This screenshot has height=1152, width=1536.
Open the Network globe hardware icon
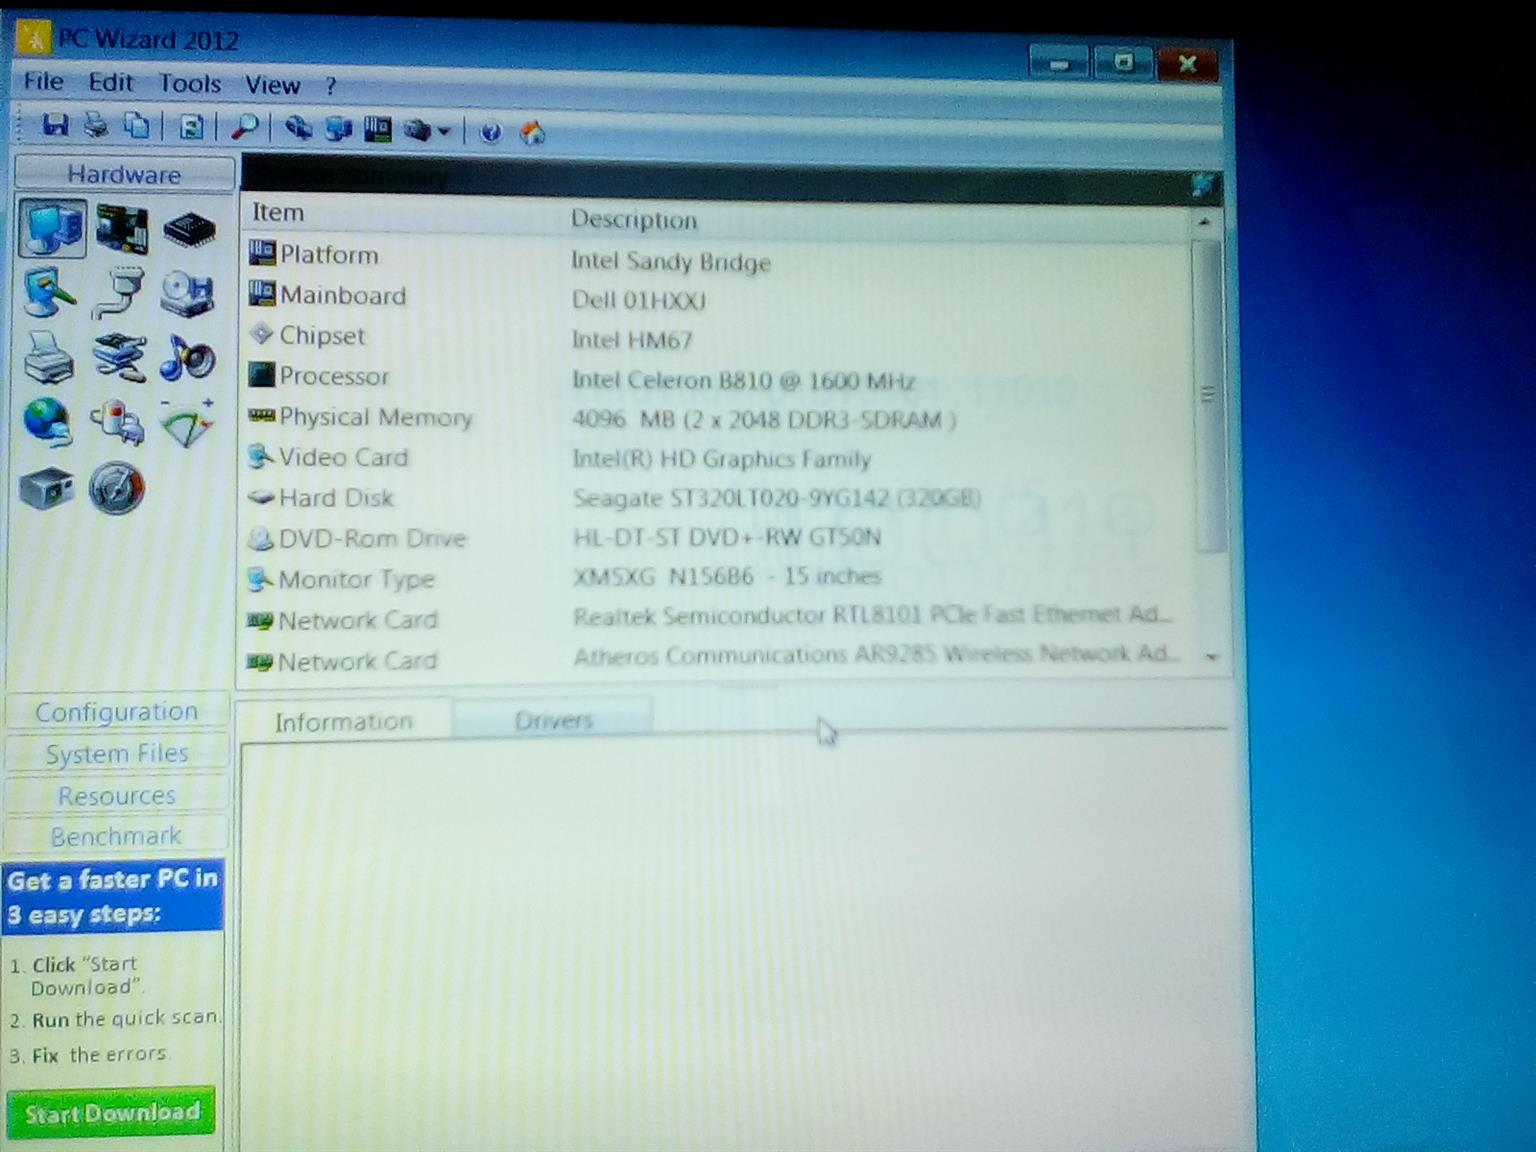[x=47, y=422]
